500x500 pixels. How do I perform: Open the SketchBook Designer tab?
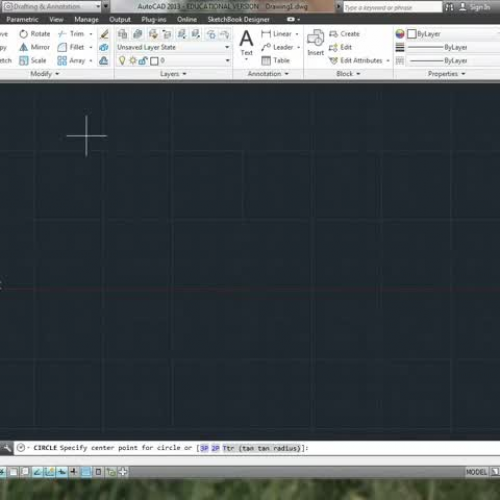[238, 19]
